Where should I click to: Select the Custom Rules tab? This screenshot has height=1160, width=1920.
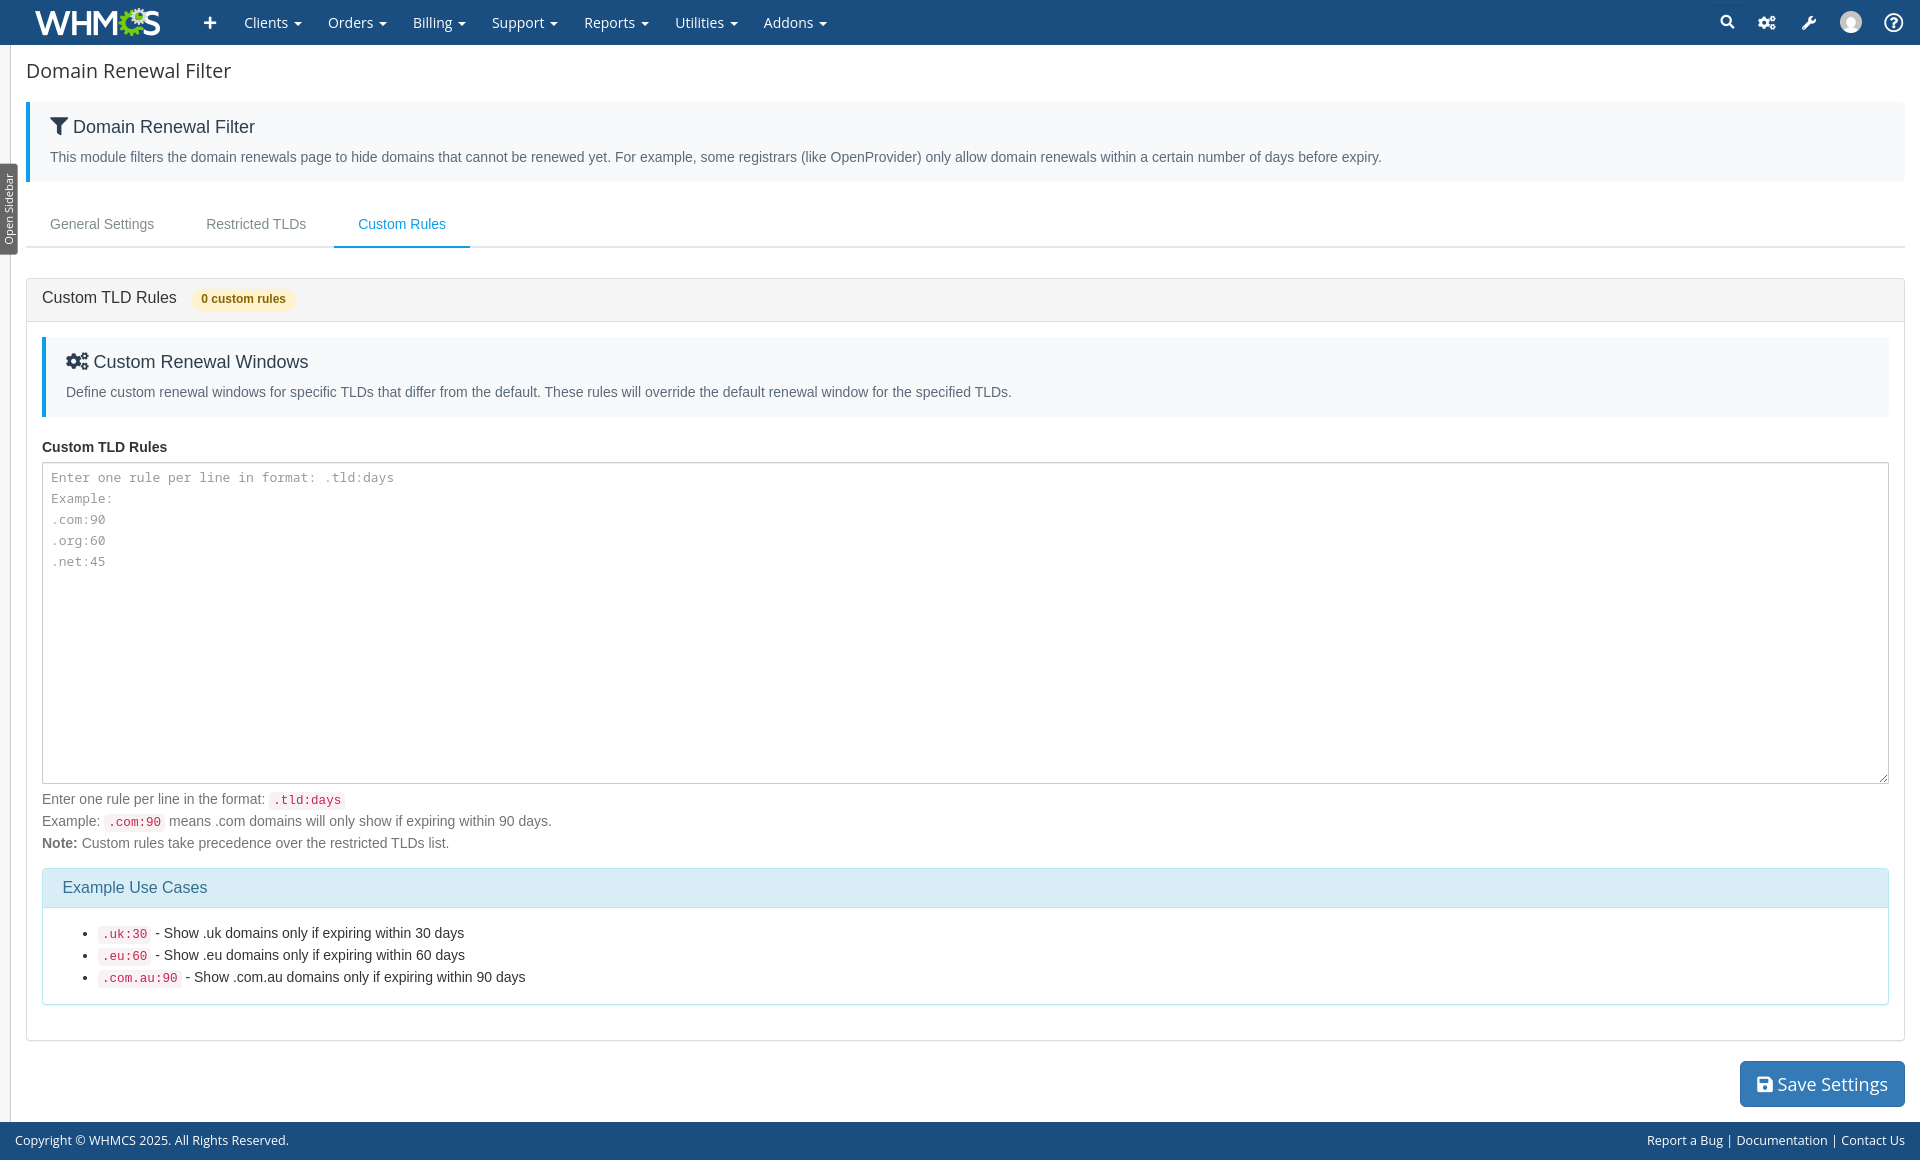pos(402,224)
